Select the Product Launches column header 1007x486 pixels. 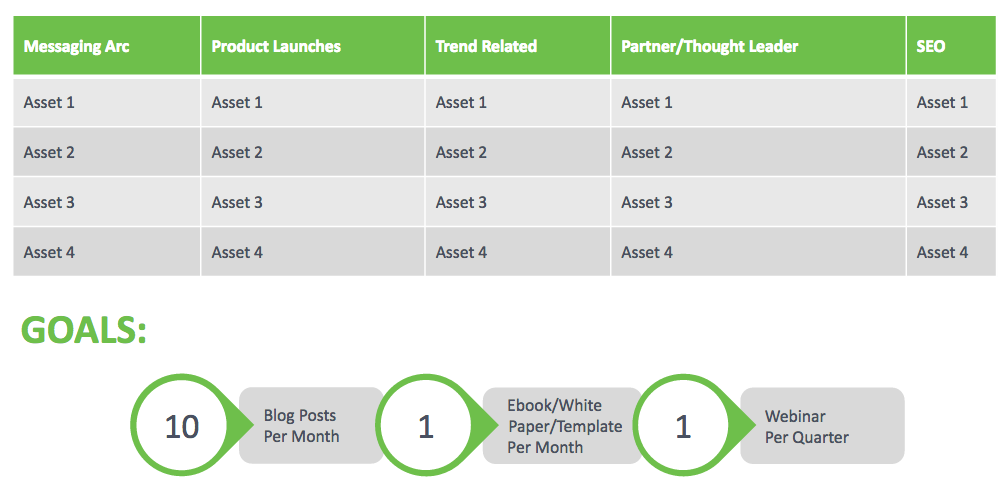click(276, 46)
